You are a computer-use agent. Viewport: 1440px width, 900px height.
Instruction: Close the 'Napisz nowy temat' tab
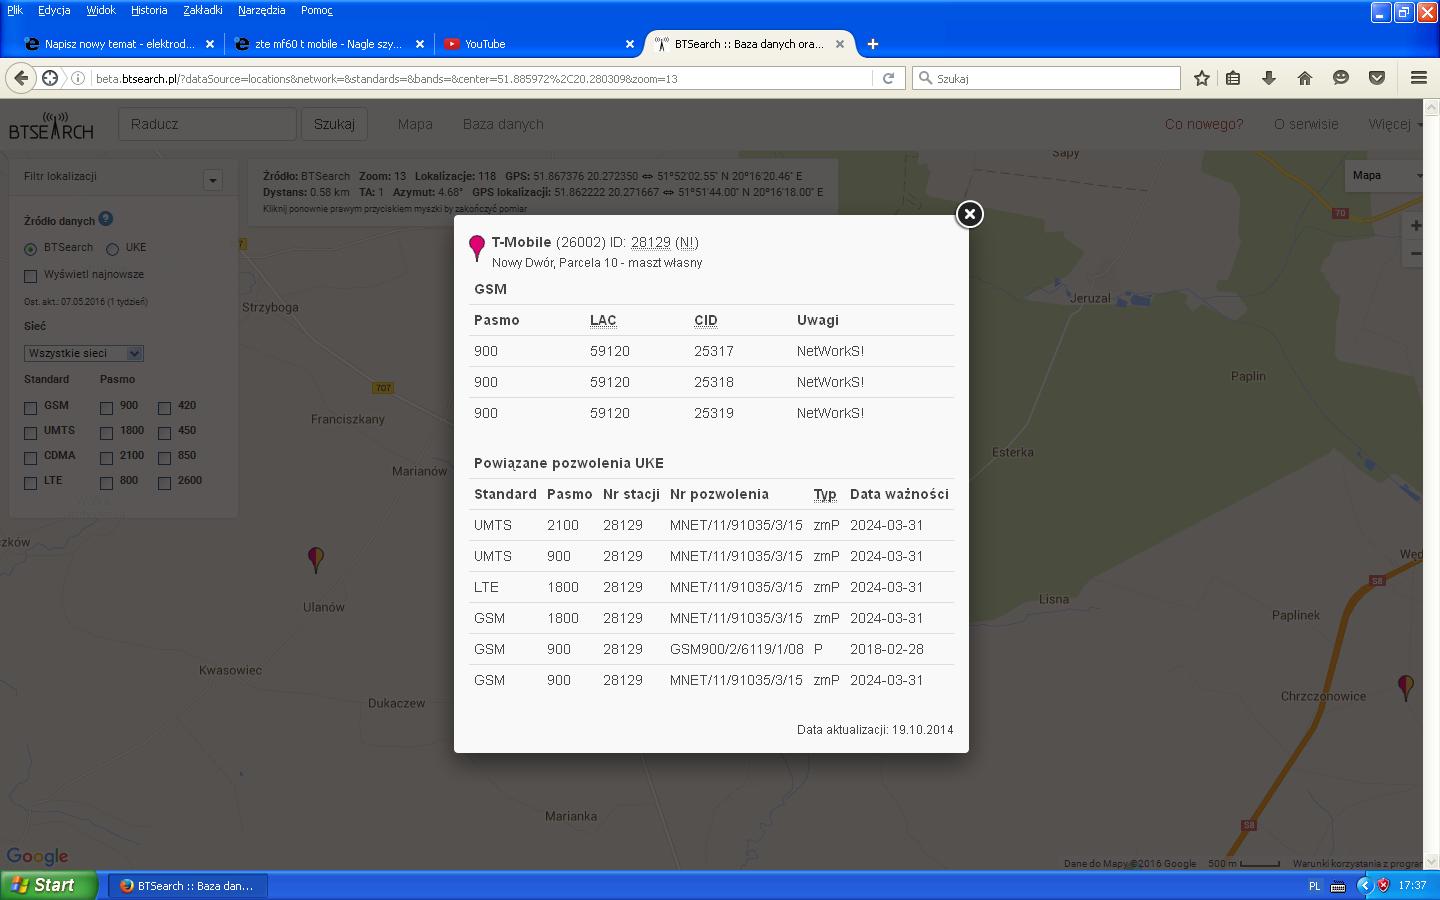point(210,44)
